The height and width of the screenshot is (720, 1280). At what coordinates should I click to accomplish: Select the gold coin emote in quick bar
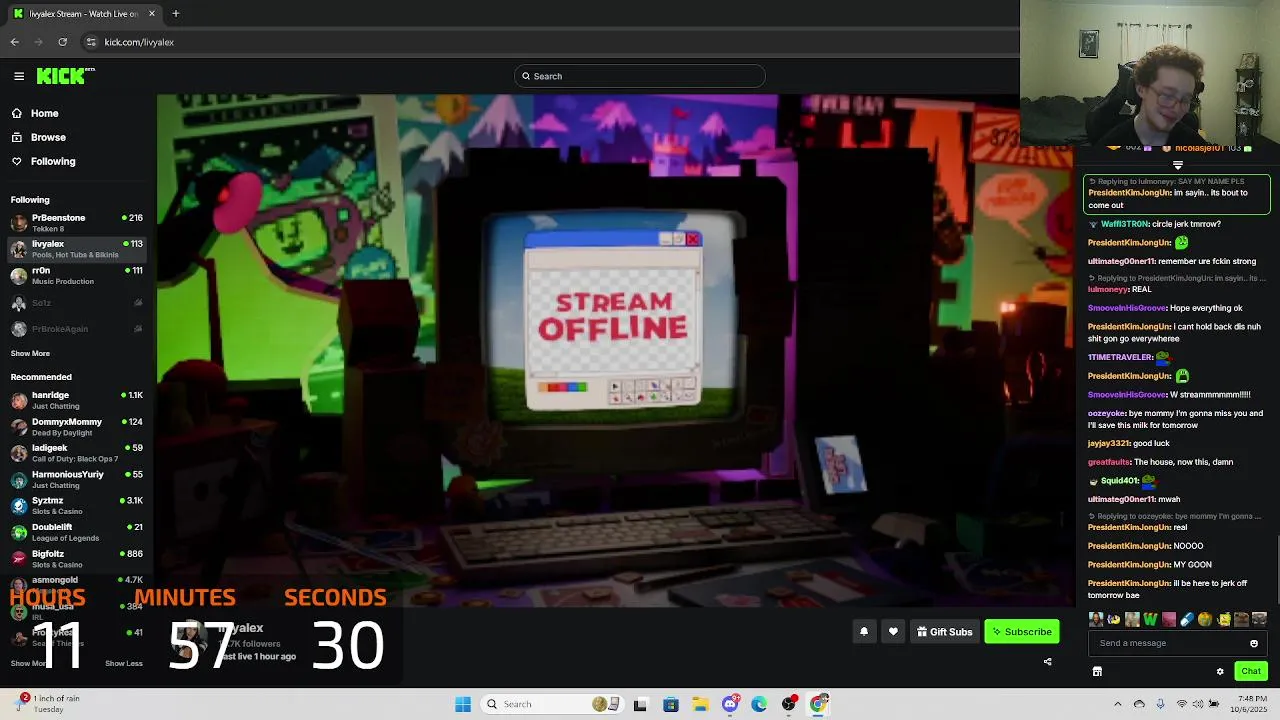pos(1205,620)
